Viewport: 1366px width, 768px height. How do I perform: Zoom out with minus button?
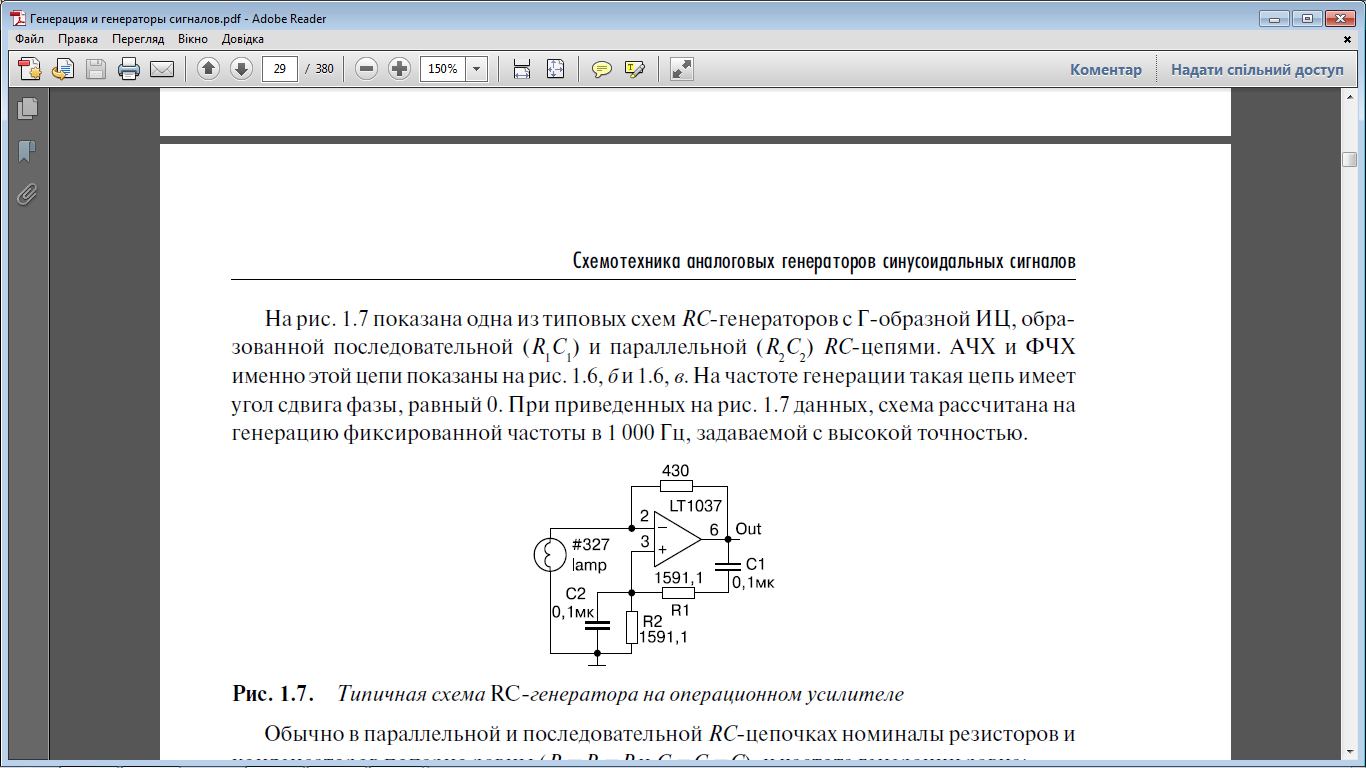(367, 69)
